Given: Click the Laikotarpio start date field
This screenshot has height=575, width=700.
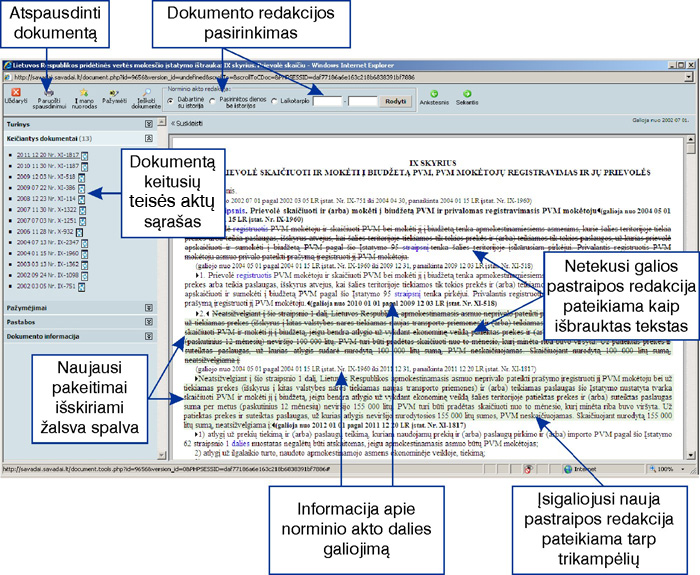Looking at the screenshot, I should point(327,102).
